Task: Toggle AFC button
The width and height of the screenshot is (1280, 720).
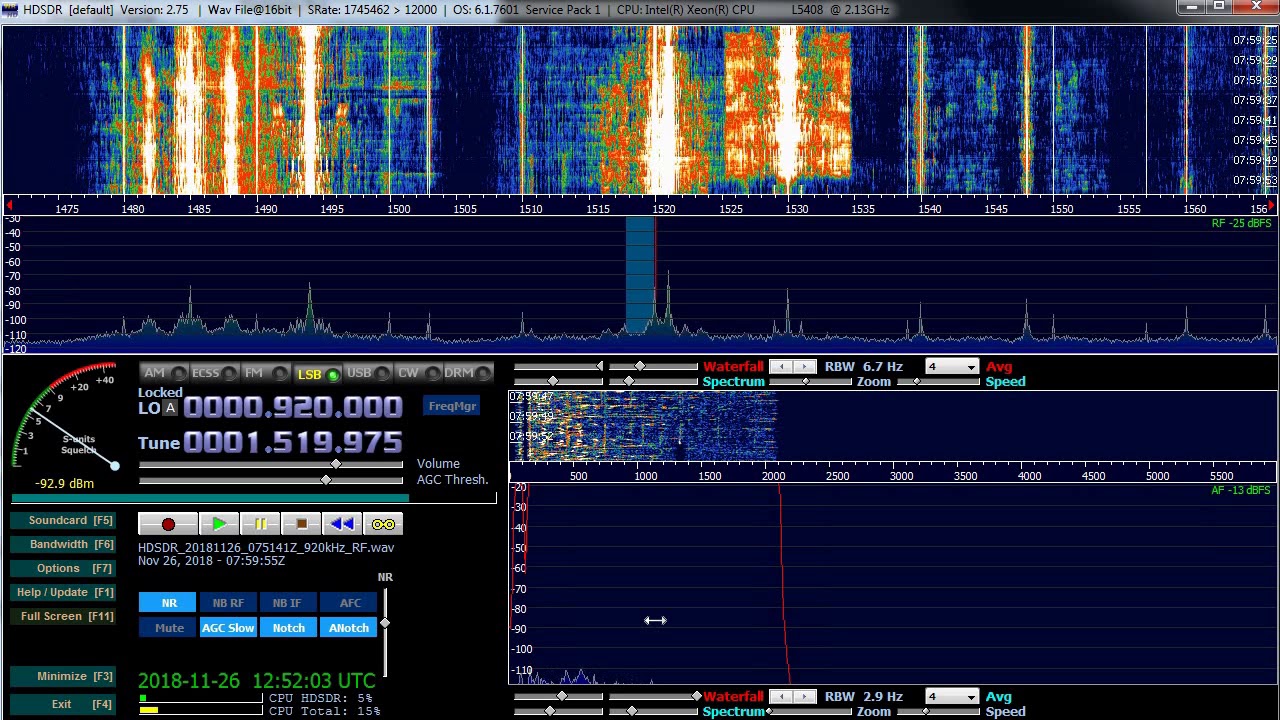Action: [x=350, y=603]
